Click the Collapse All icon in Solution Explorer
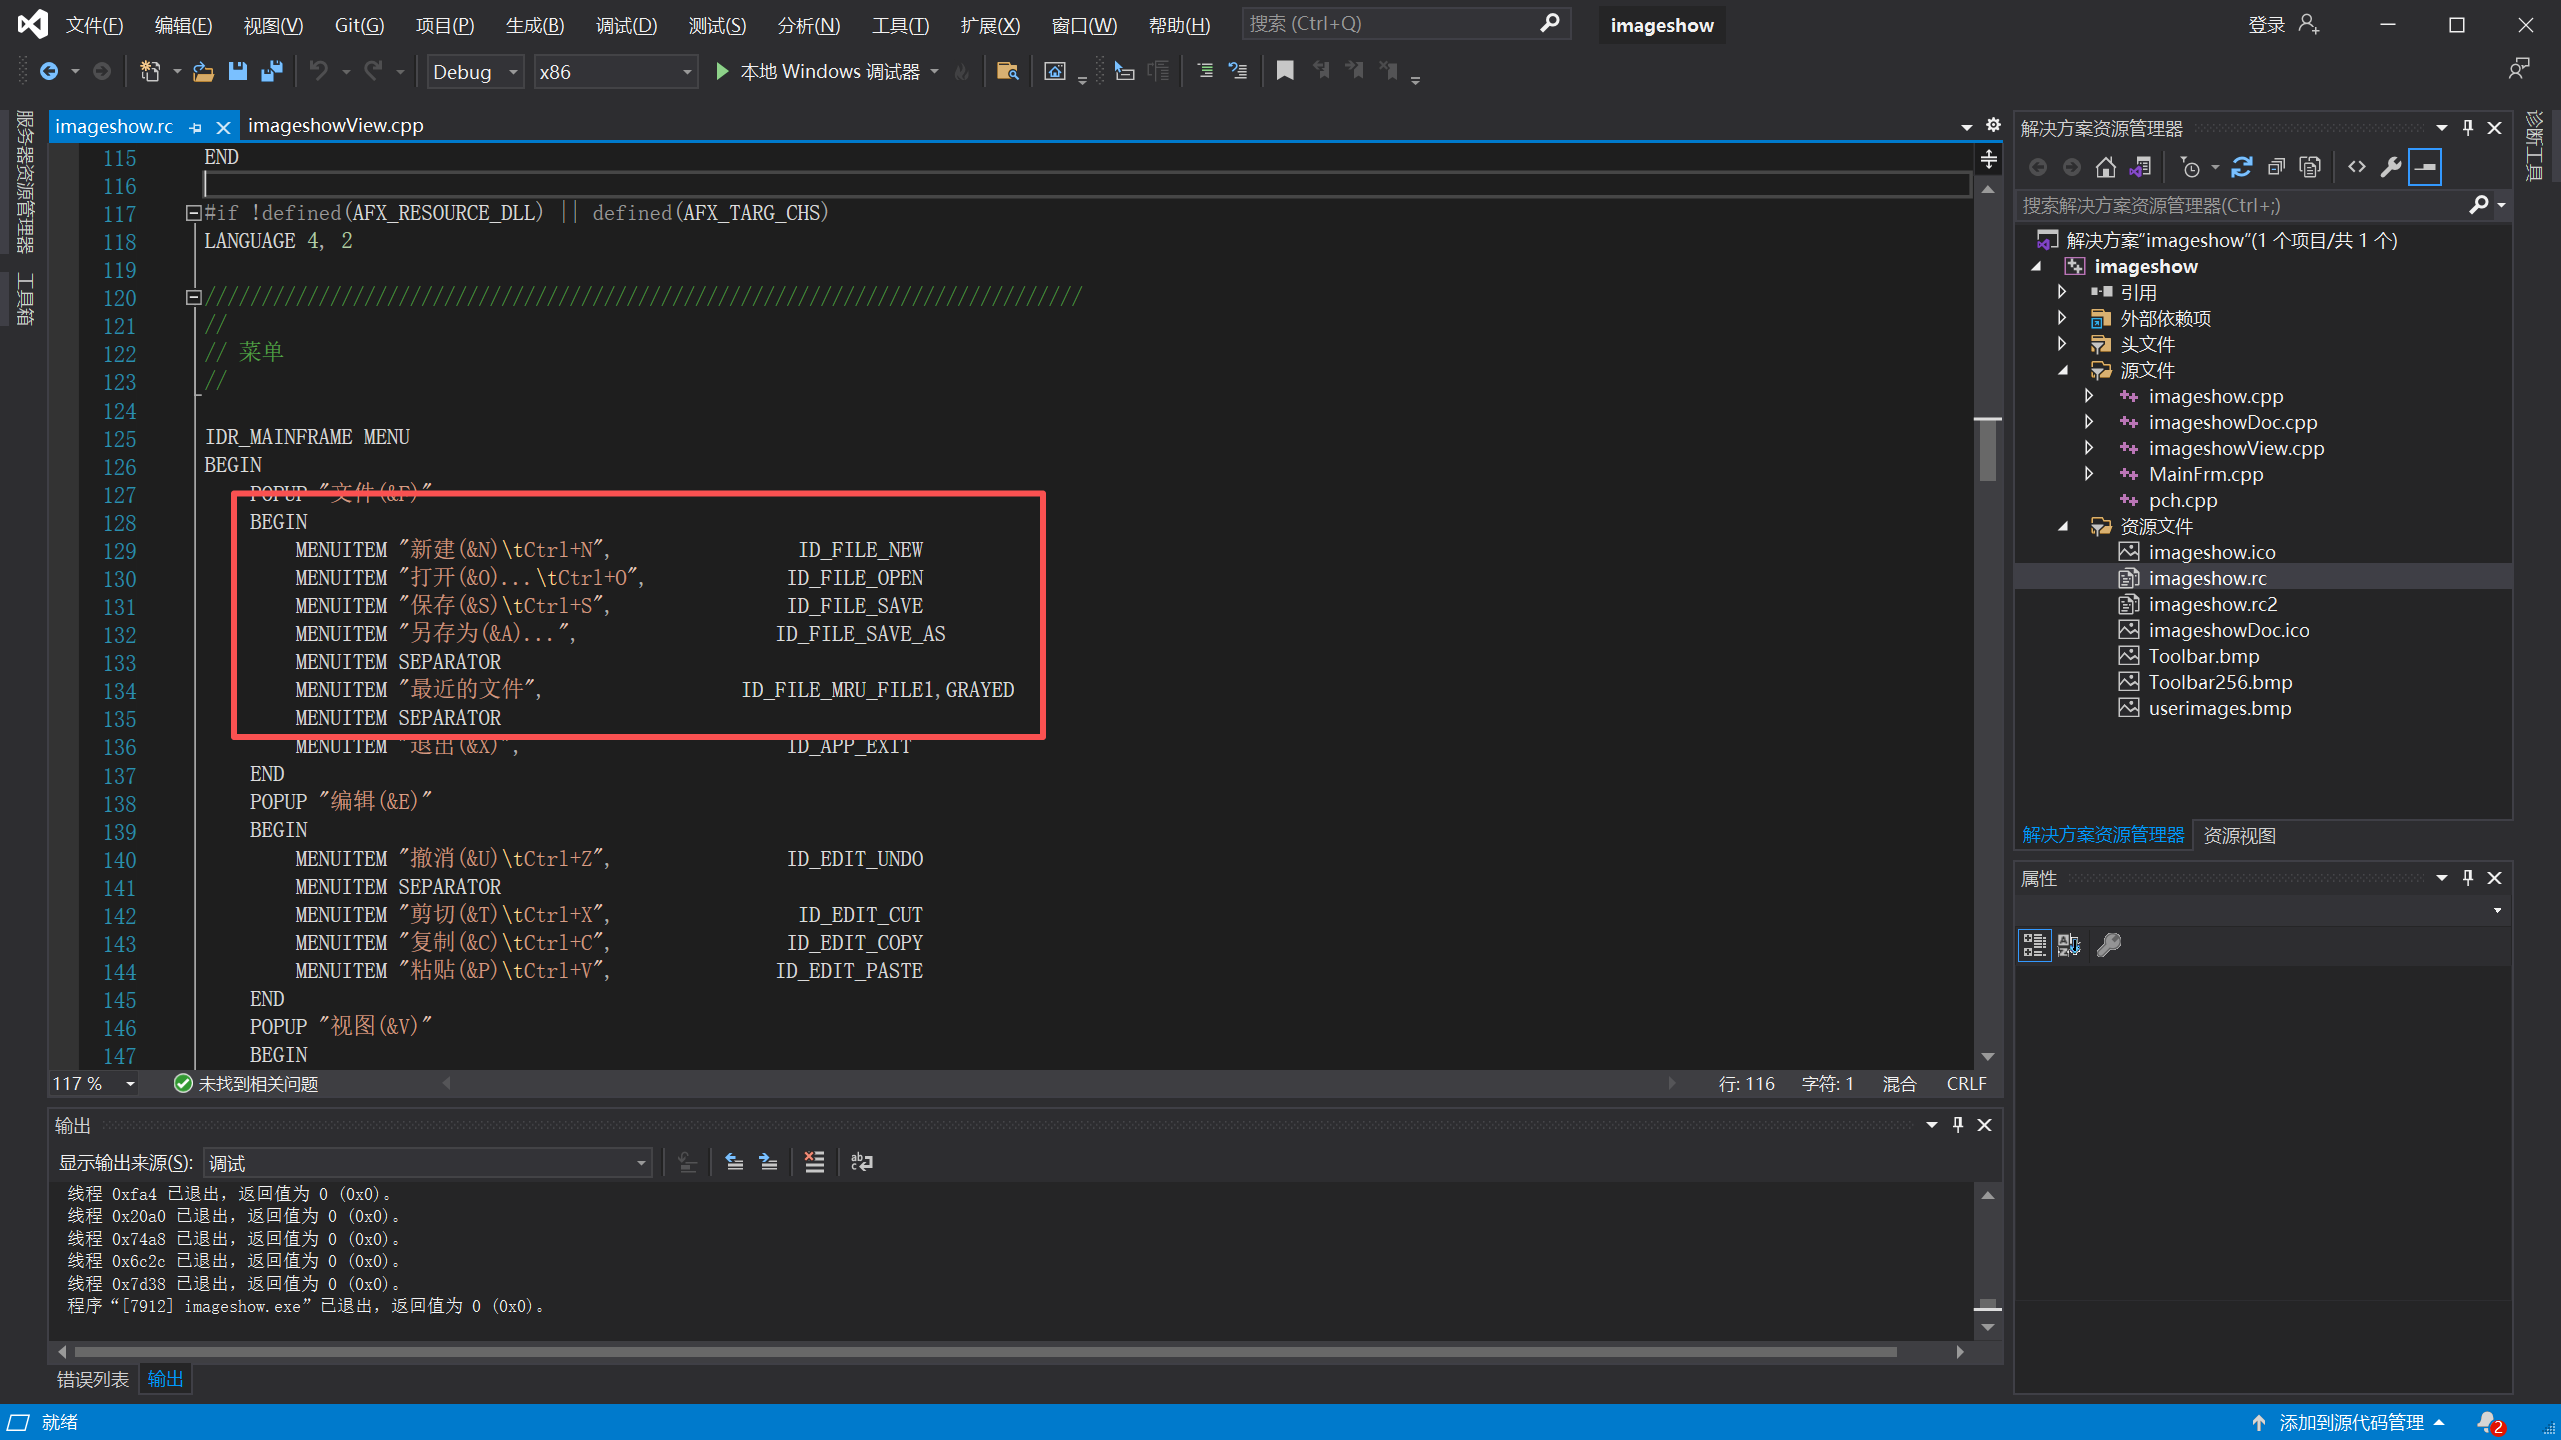 [2276, 167]
